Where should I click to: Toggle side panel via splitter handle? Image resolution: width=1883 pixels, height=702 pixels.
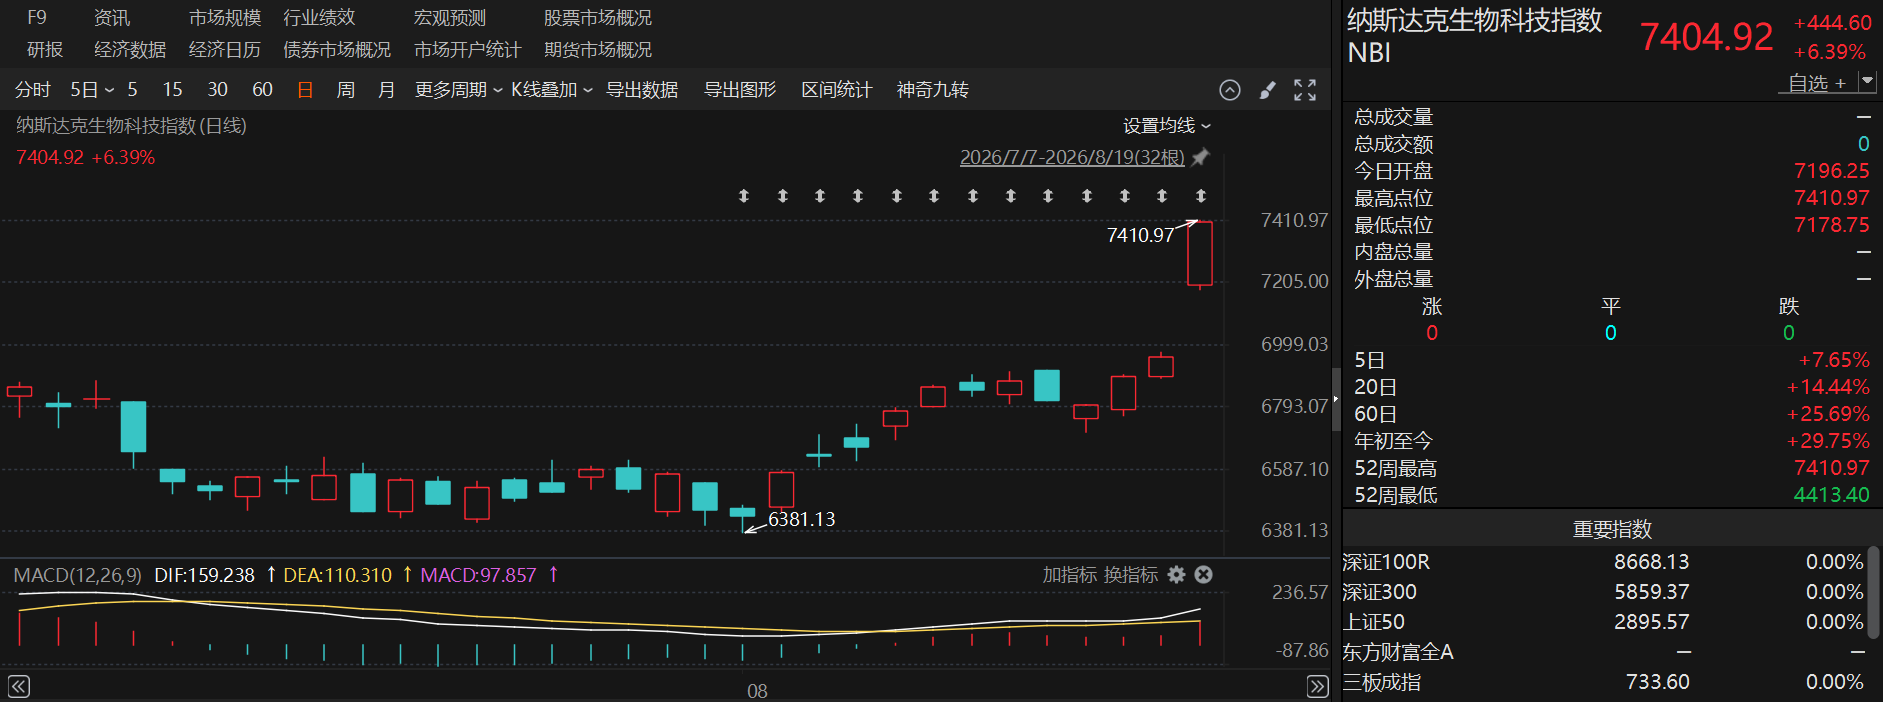(x=1336, y=400)
